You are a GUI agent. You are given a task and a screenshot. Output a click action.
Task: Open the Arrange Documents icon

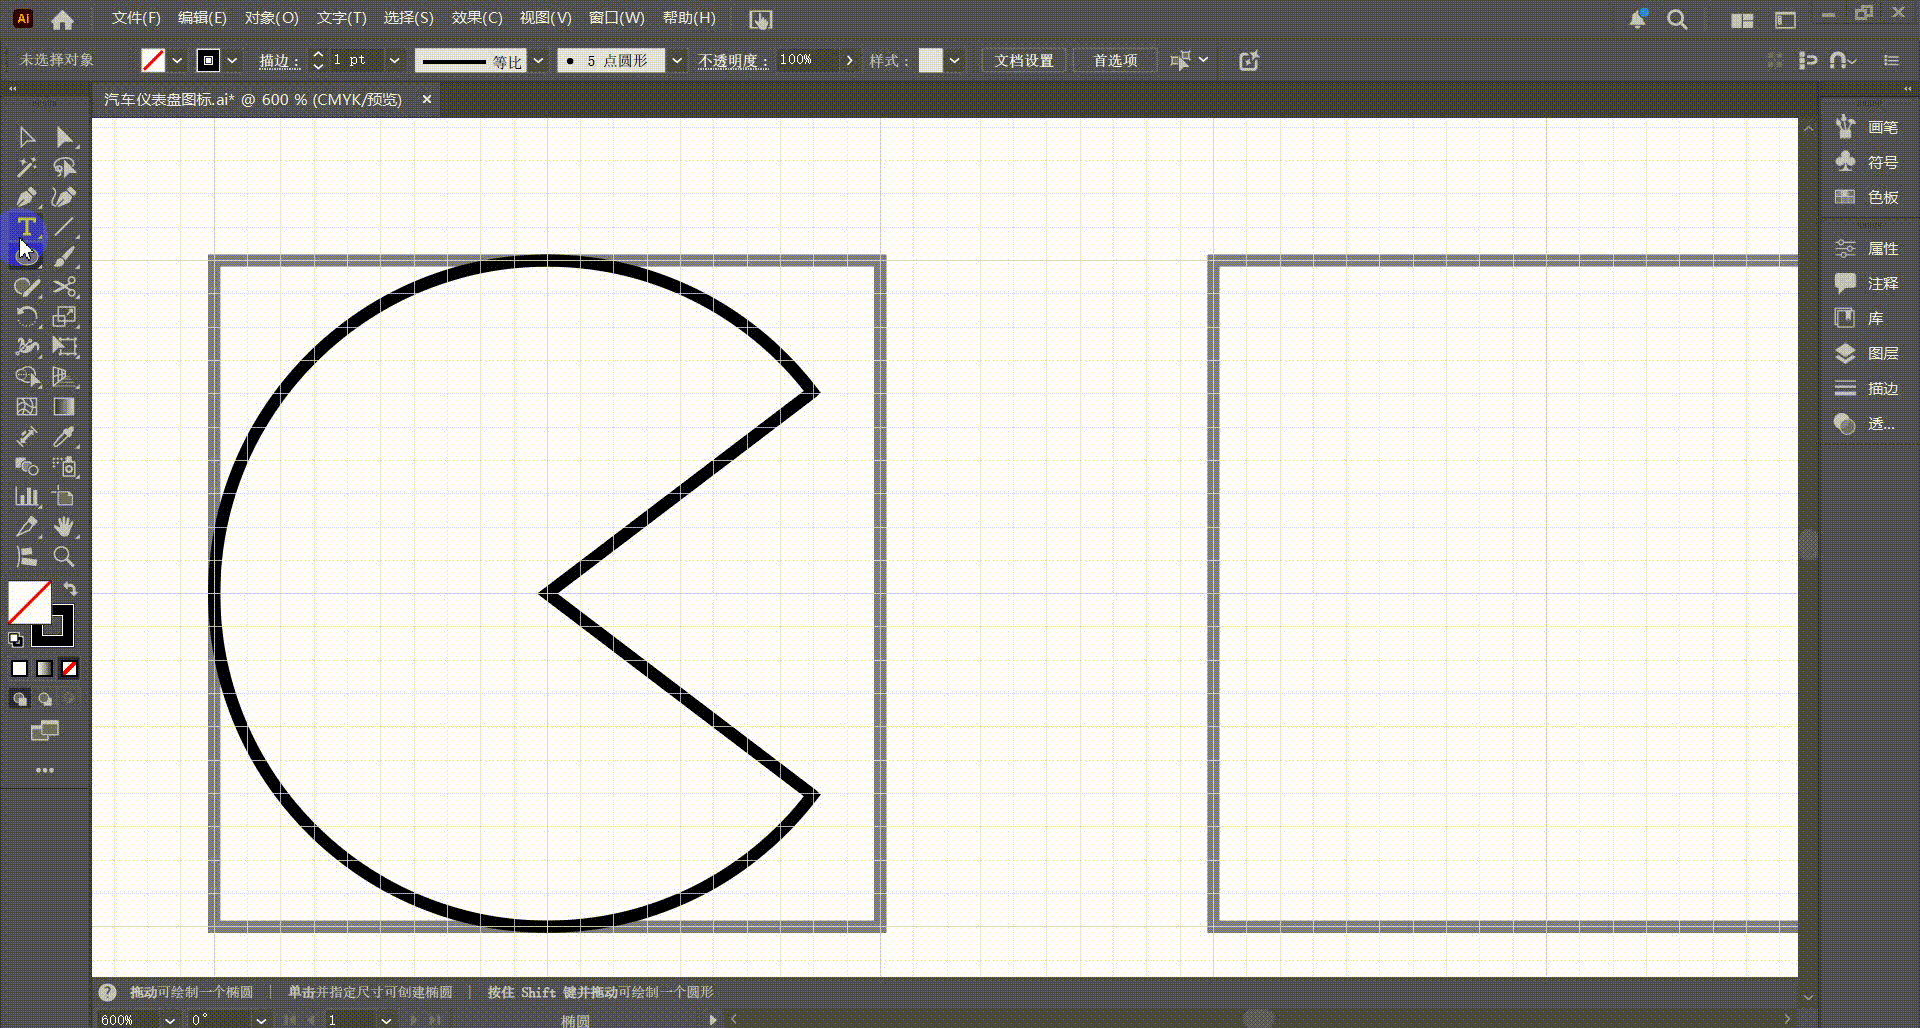point(1742,20)
